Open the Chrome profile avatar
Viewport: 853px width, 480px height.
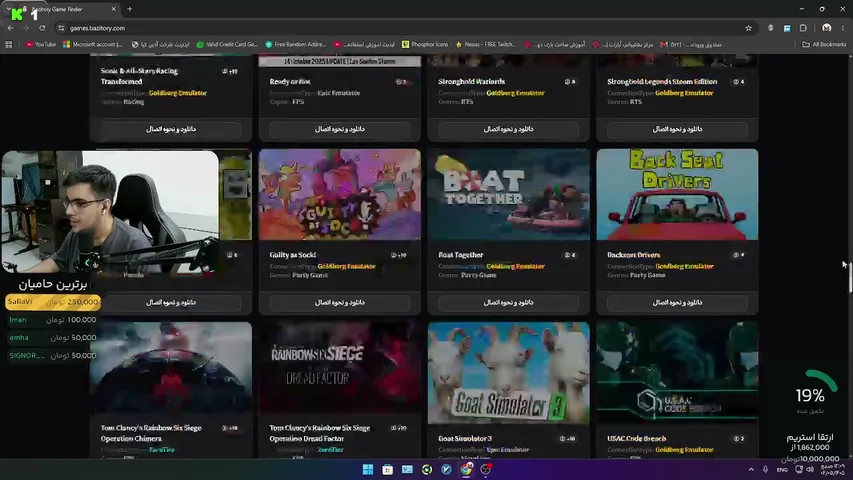point(827,28)
